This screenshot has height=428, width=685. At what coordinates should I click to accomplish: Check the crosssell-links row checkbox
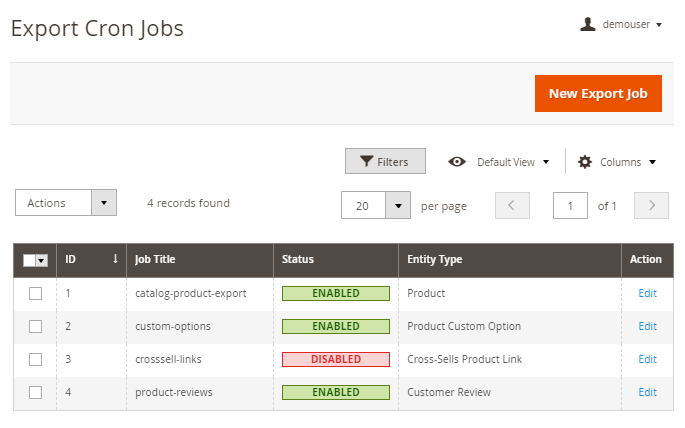pos(35,359)
